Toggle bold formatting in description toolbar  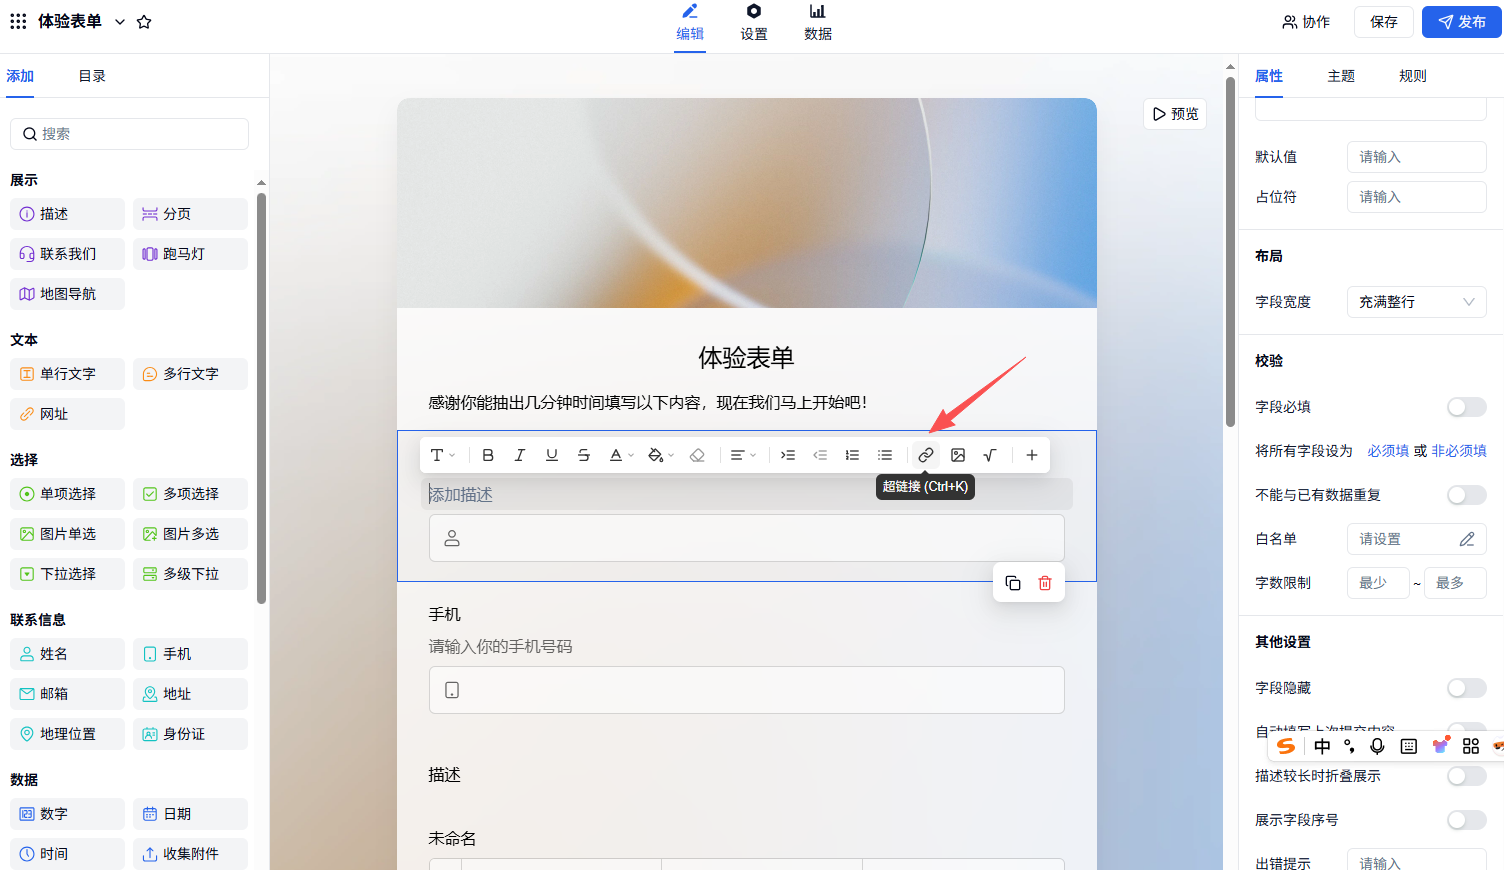(x=488, y=455)
